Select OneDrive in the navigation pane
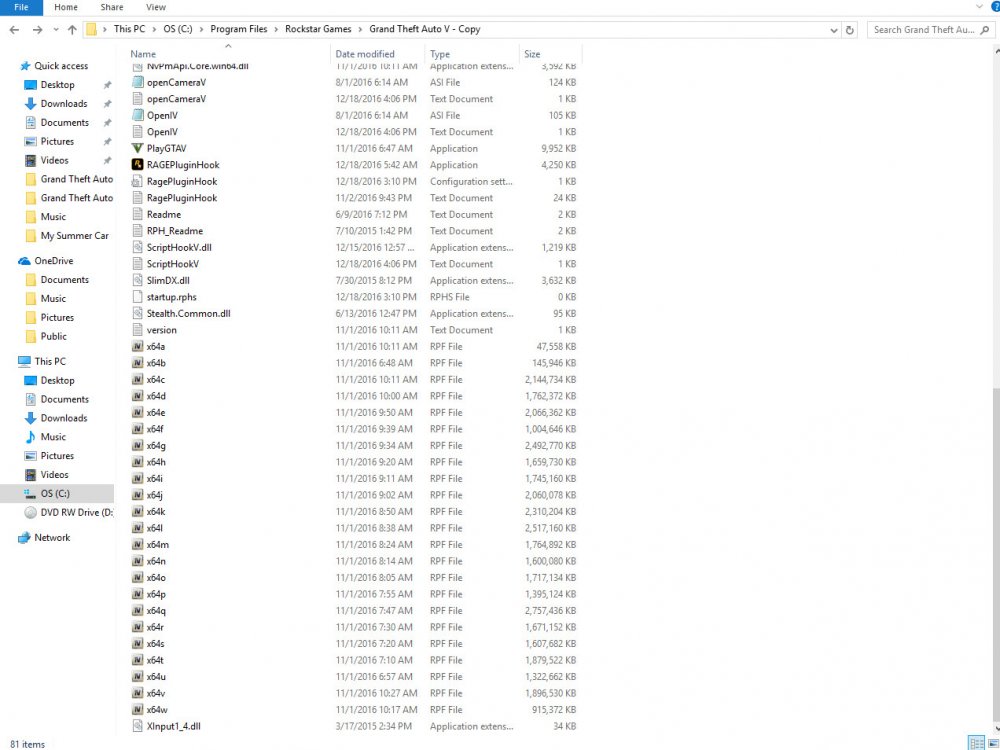Image resolution: width=1000 pixels, height=750 pixels. (x=54, y=261)
